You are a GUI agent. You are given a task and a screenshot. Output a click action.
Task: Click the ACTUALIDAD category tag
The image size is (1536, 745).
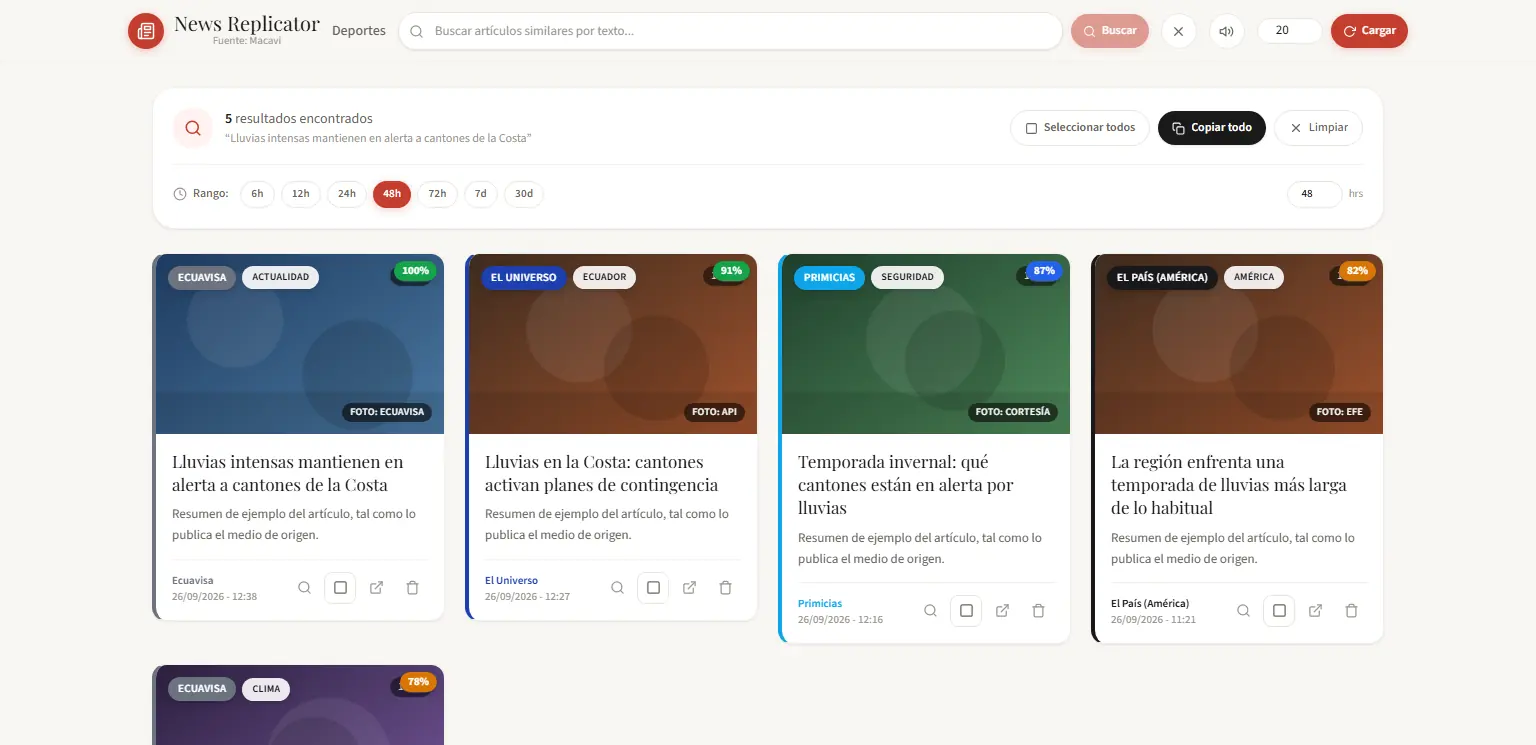[x=280, y=277]
